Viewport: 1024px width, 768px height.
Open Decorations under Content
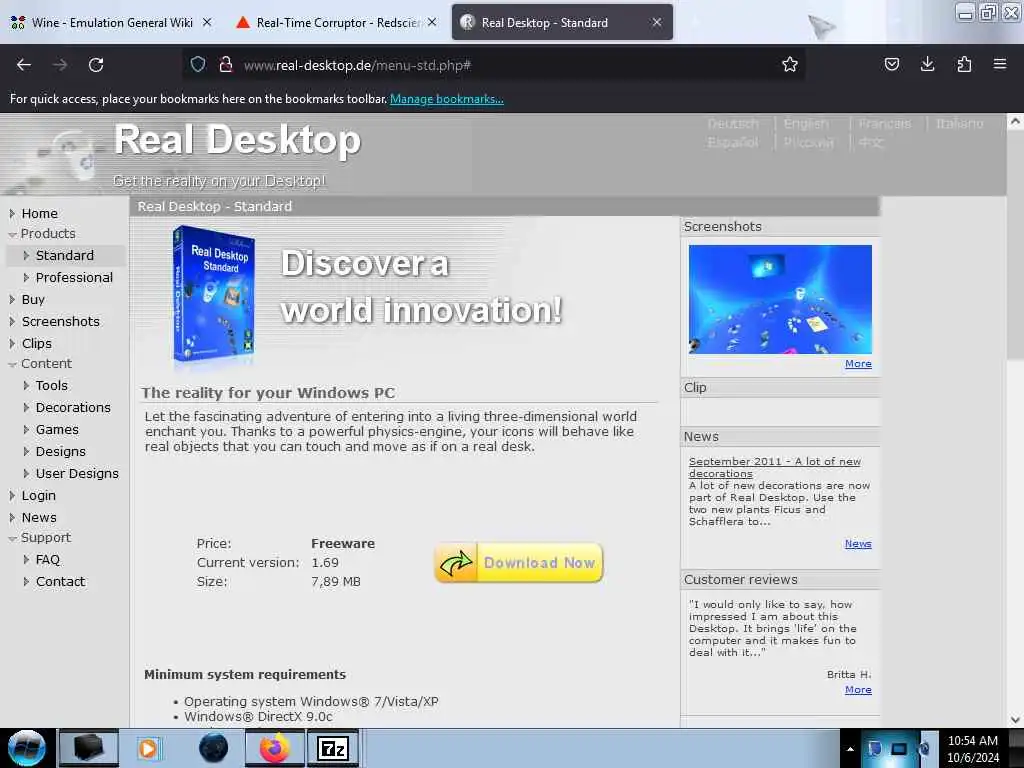pyautogui.click(x=73, y=408)
